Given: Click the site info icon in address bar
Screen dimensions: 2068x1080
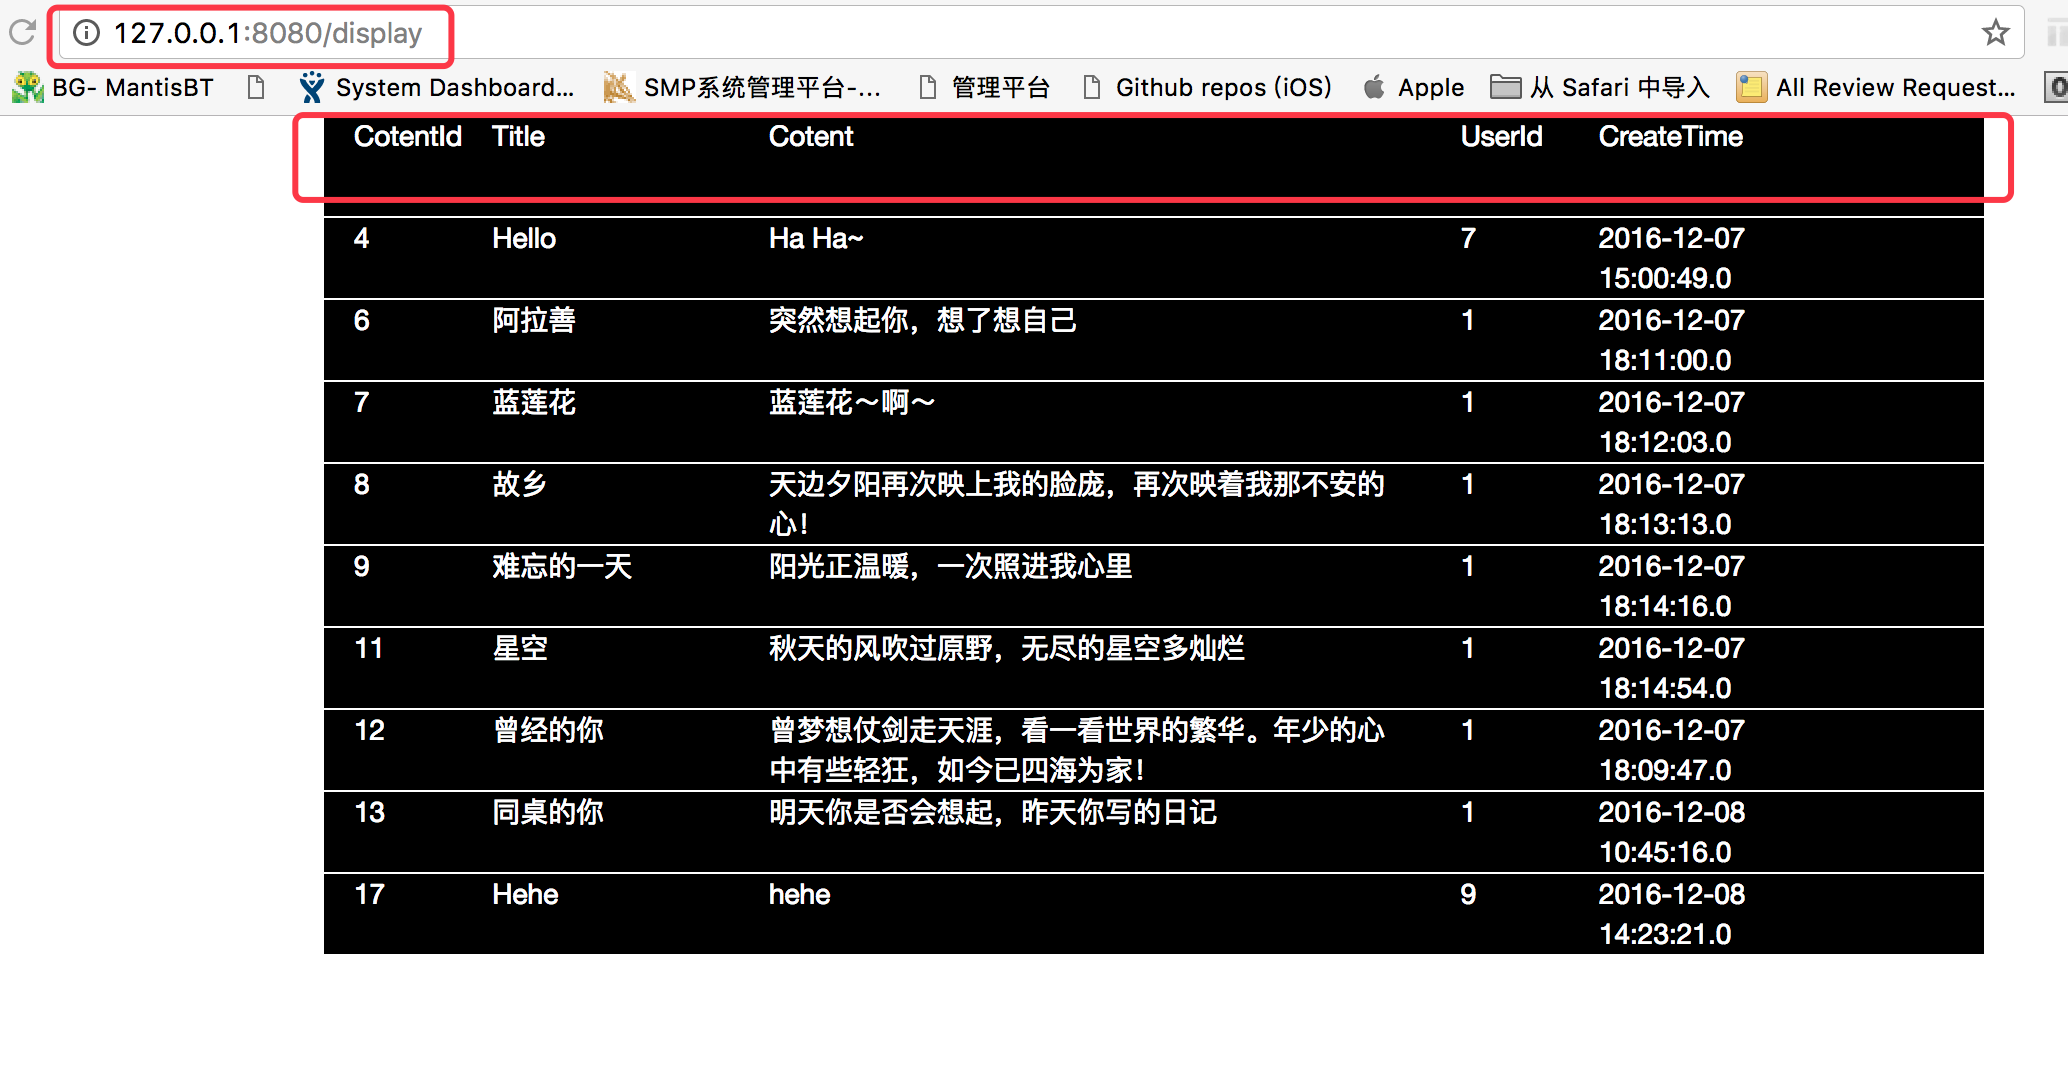Looking at the screenshot, I should coord(87,33).
